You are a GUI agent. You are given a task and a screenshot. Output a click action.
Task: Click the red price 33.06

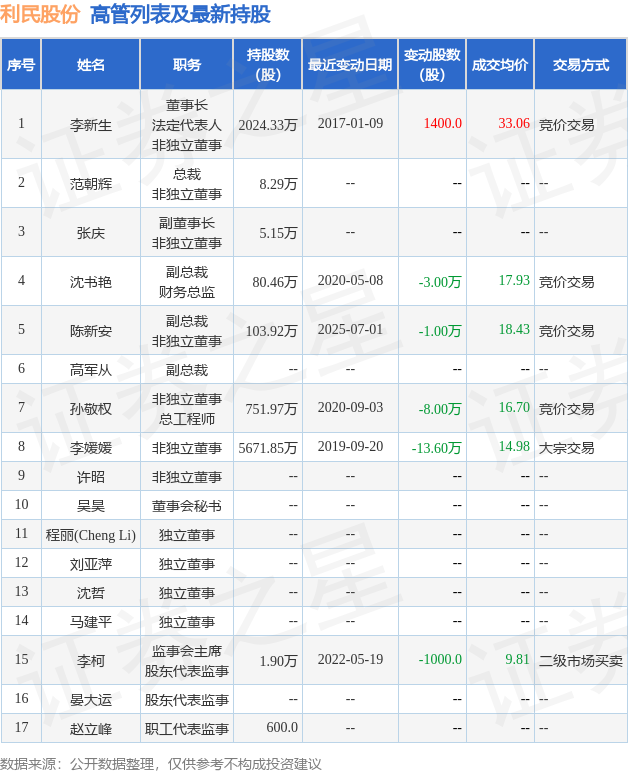point(514,123)
